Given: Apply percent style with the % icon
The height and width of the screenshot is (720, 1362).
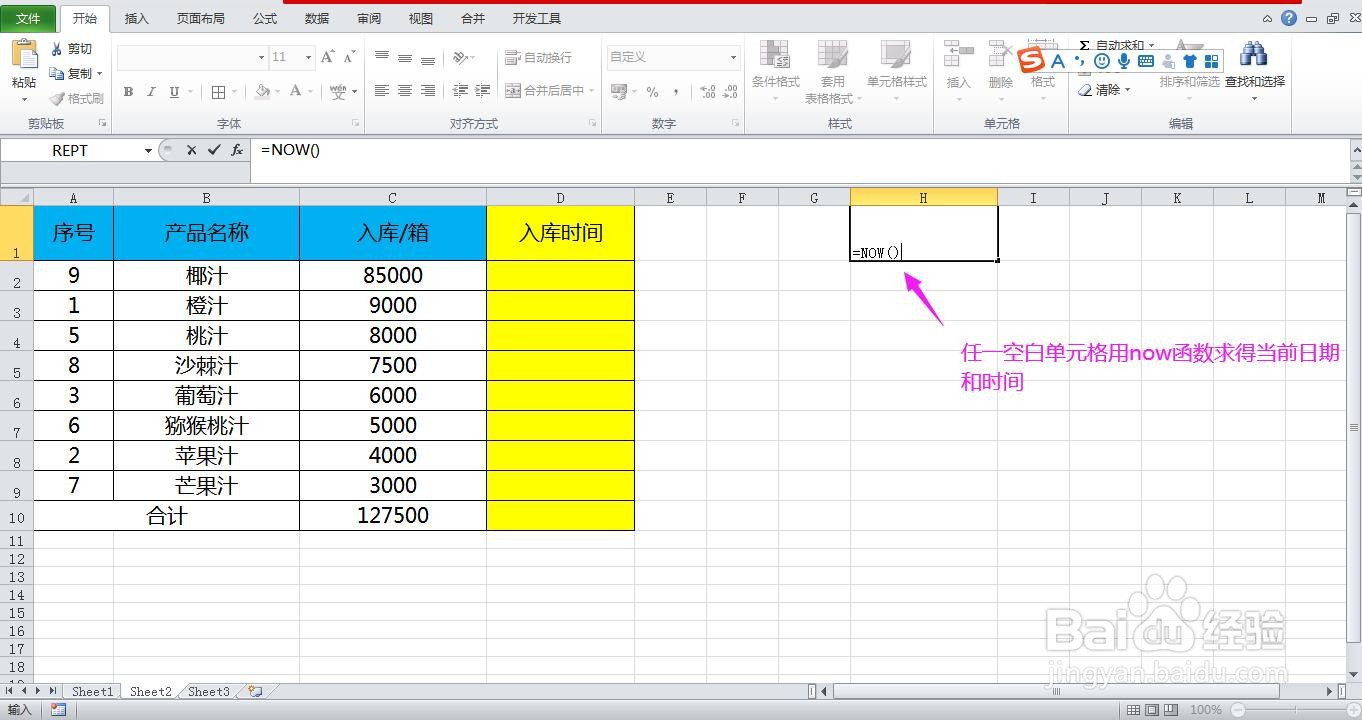Looking at the screenshot, I should 652,92.
